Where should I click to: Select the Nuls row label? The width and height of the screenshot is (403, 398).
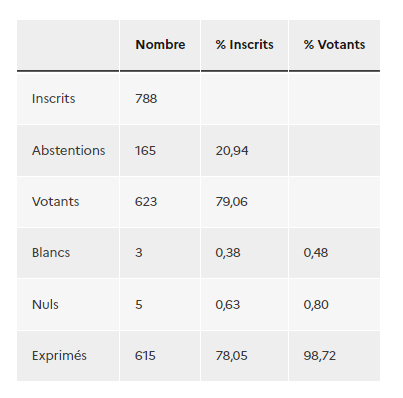point(45,305)
